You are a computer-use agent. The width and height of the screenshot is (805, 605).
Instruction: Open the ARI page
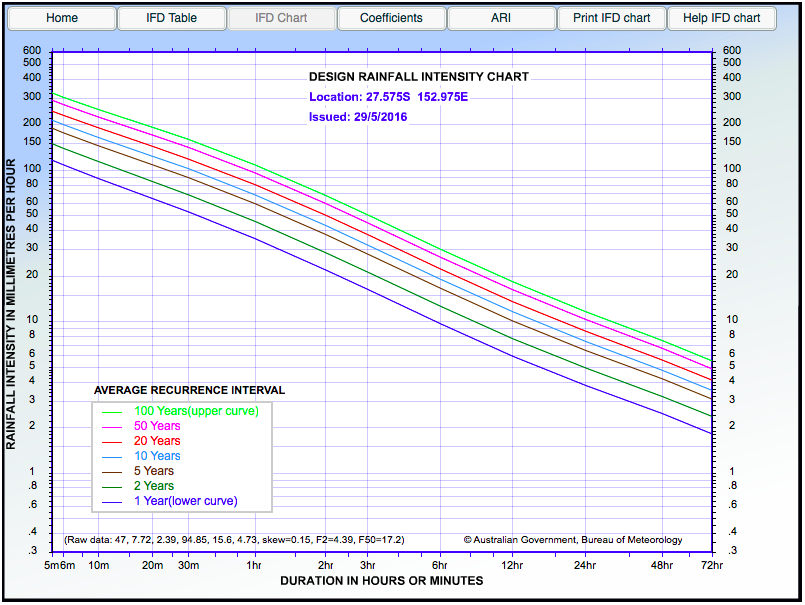coord(501,17)
